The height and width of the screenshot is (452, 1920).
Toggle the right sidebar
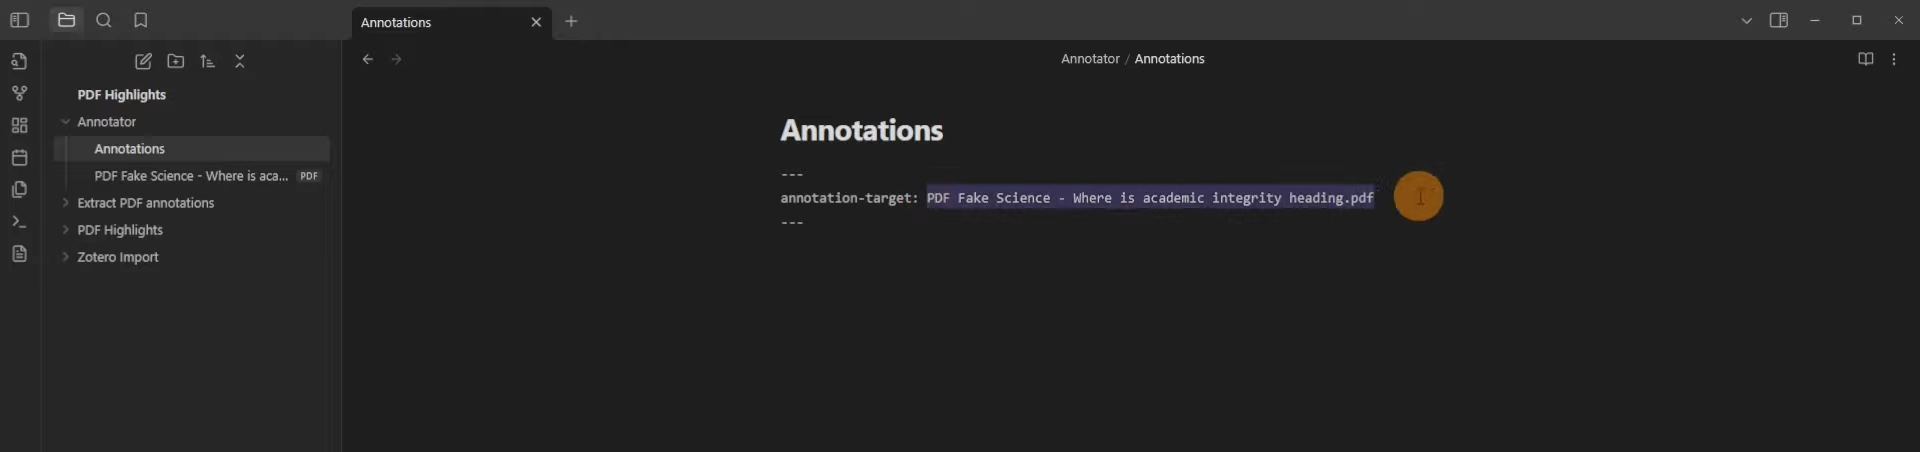(1778, 20)
